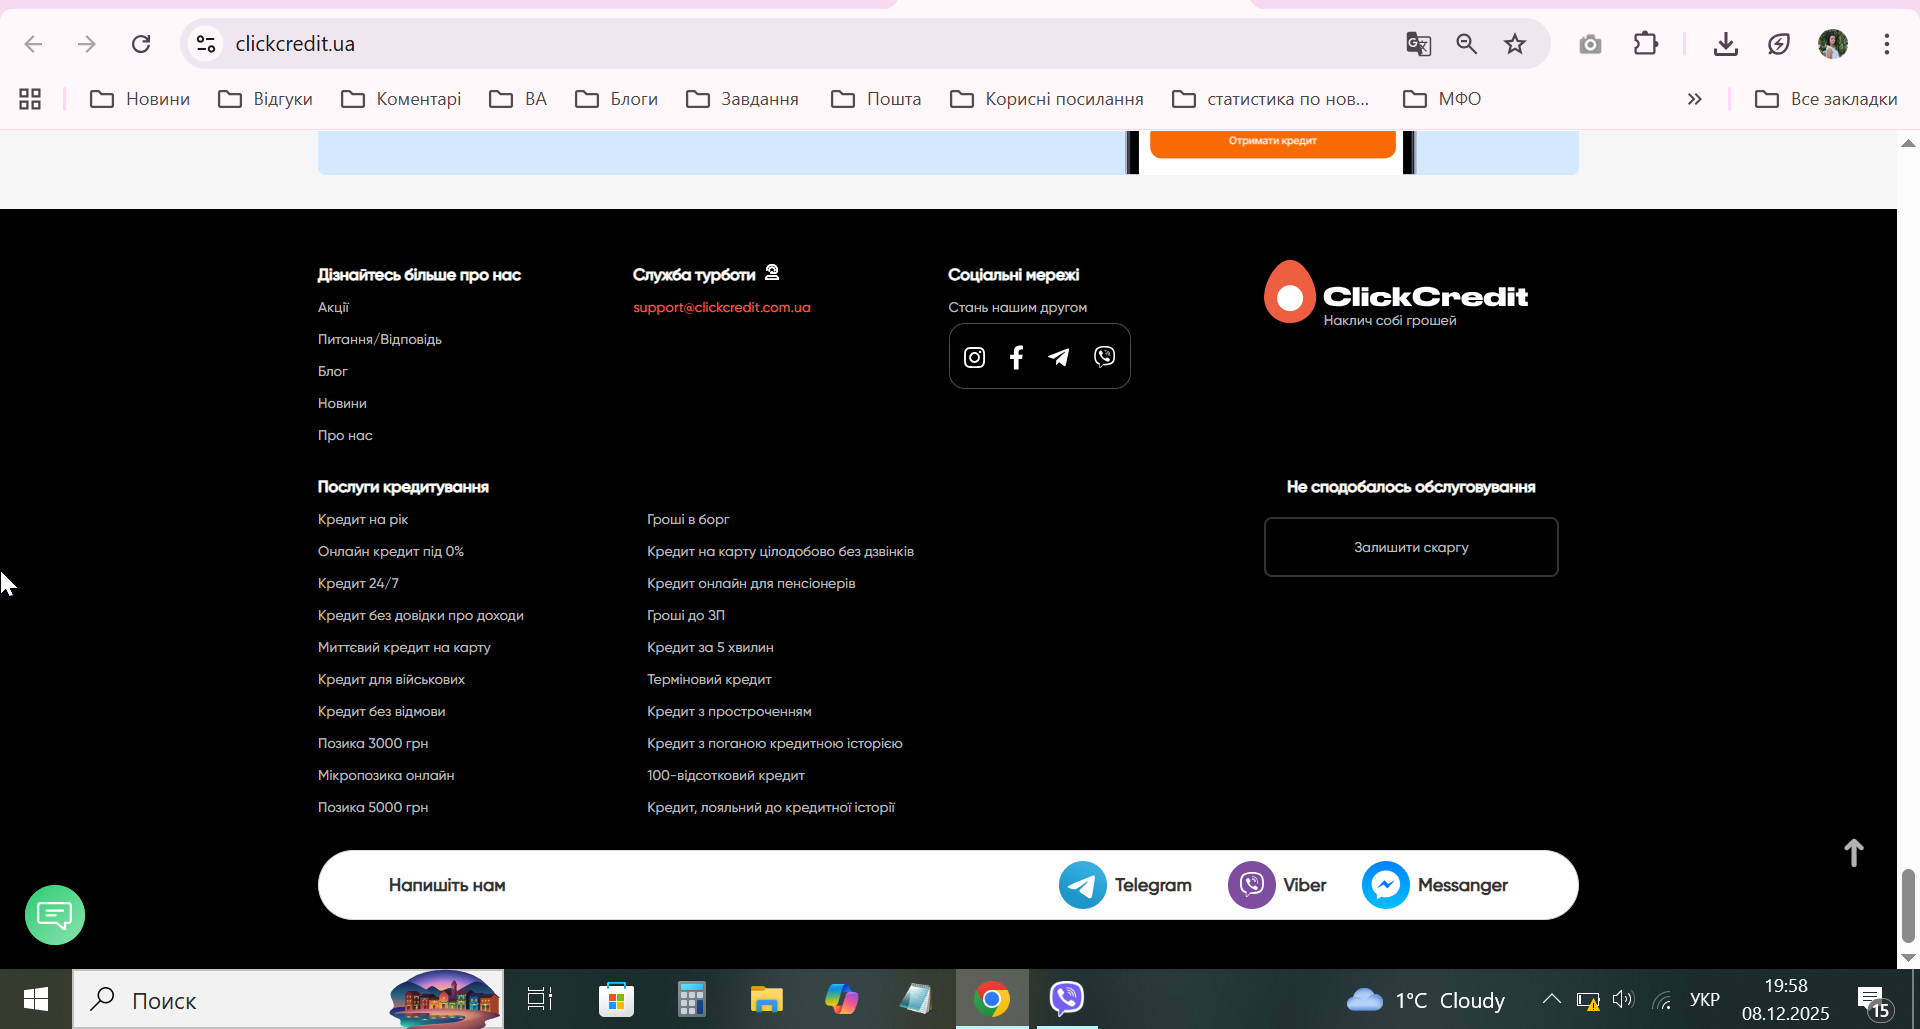The height and width of the screenshot is (1029, 1920).
Task: Contact via Telegram in the write-to-us bar
Action: [1125, 885]
